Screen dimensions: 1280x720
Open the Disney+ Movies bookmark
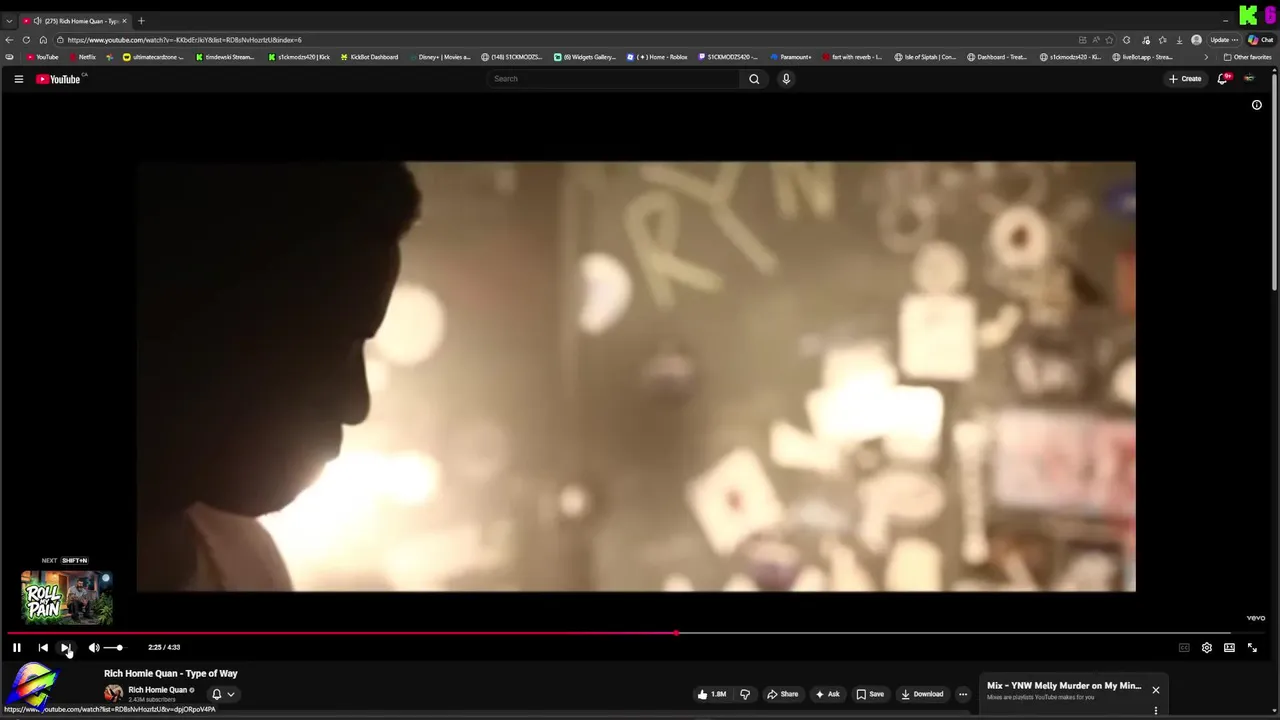tap(438, 57)
